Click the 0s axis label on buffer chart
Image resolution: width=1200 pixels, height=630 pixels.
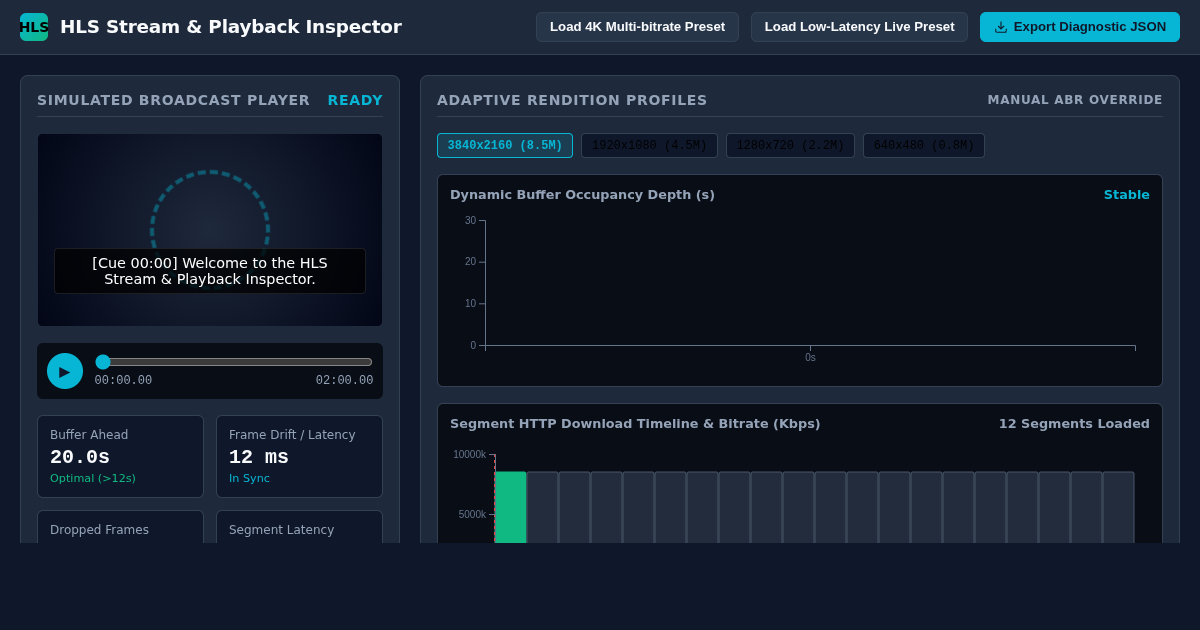point(810,358)
